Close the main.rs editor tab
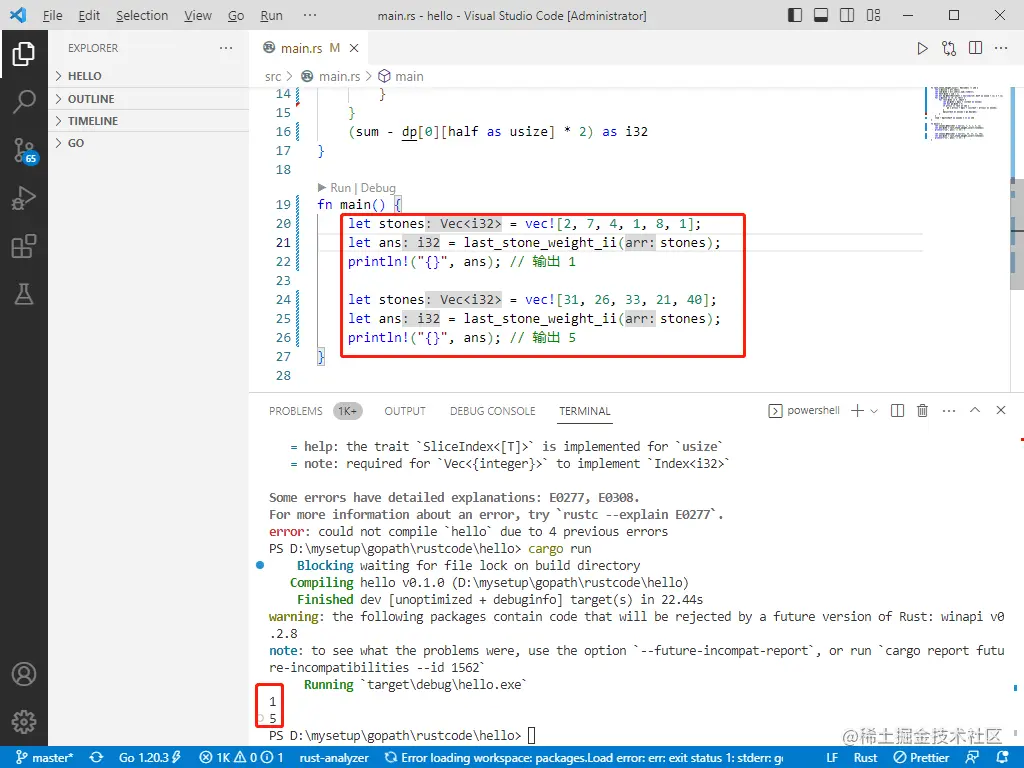 click(x=354, y=48)
